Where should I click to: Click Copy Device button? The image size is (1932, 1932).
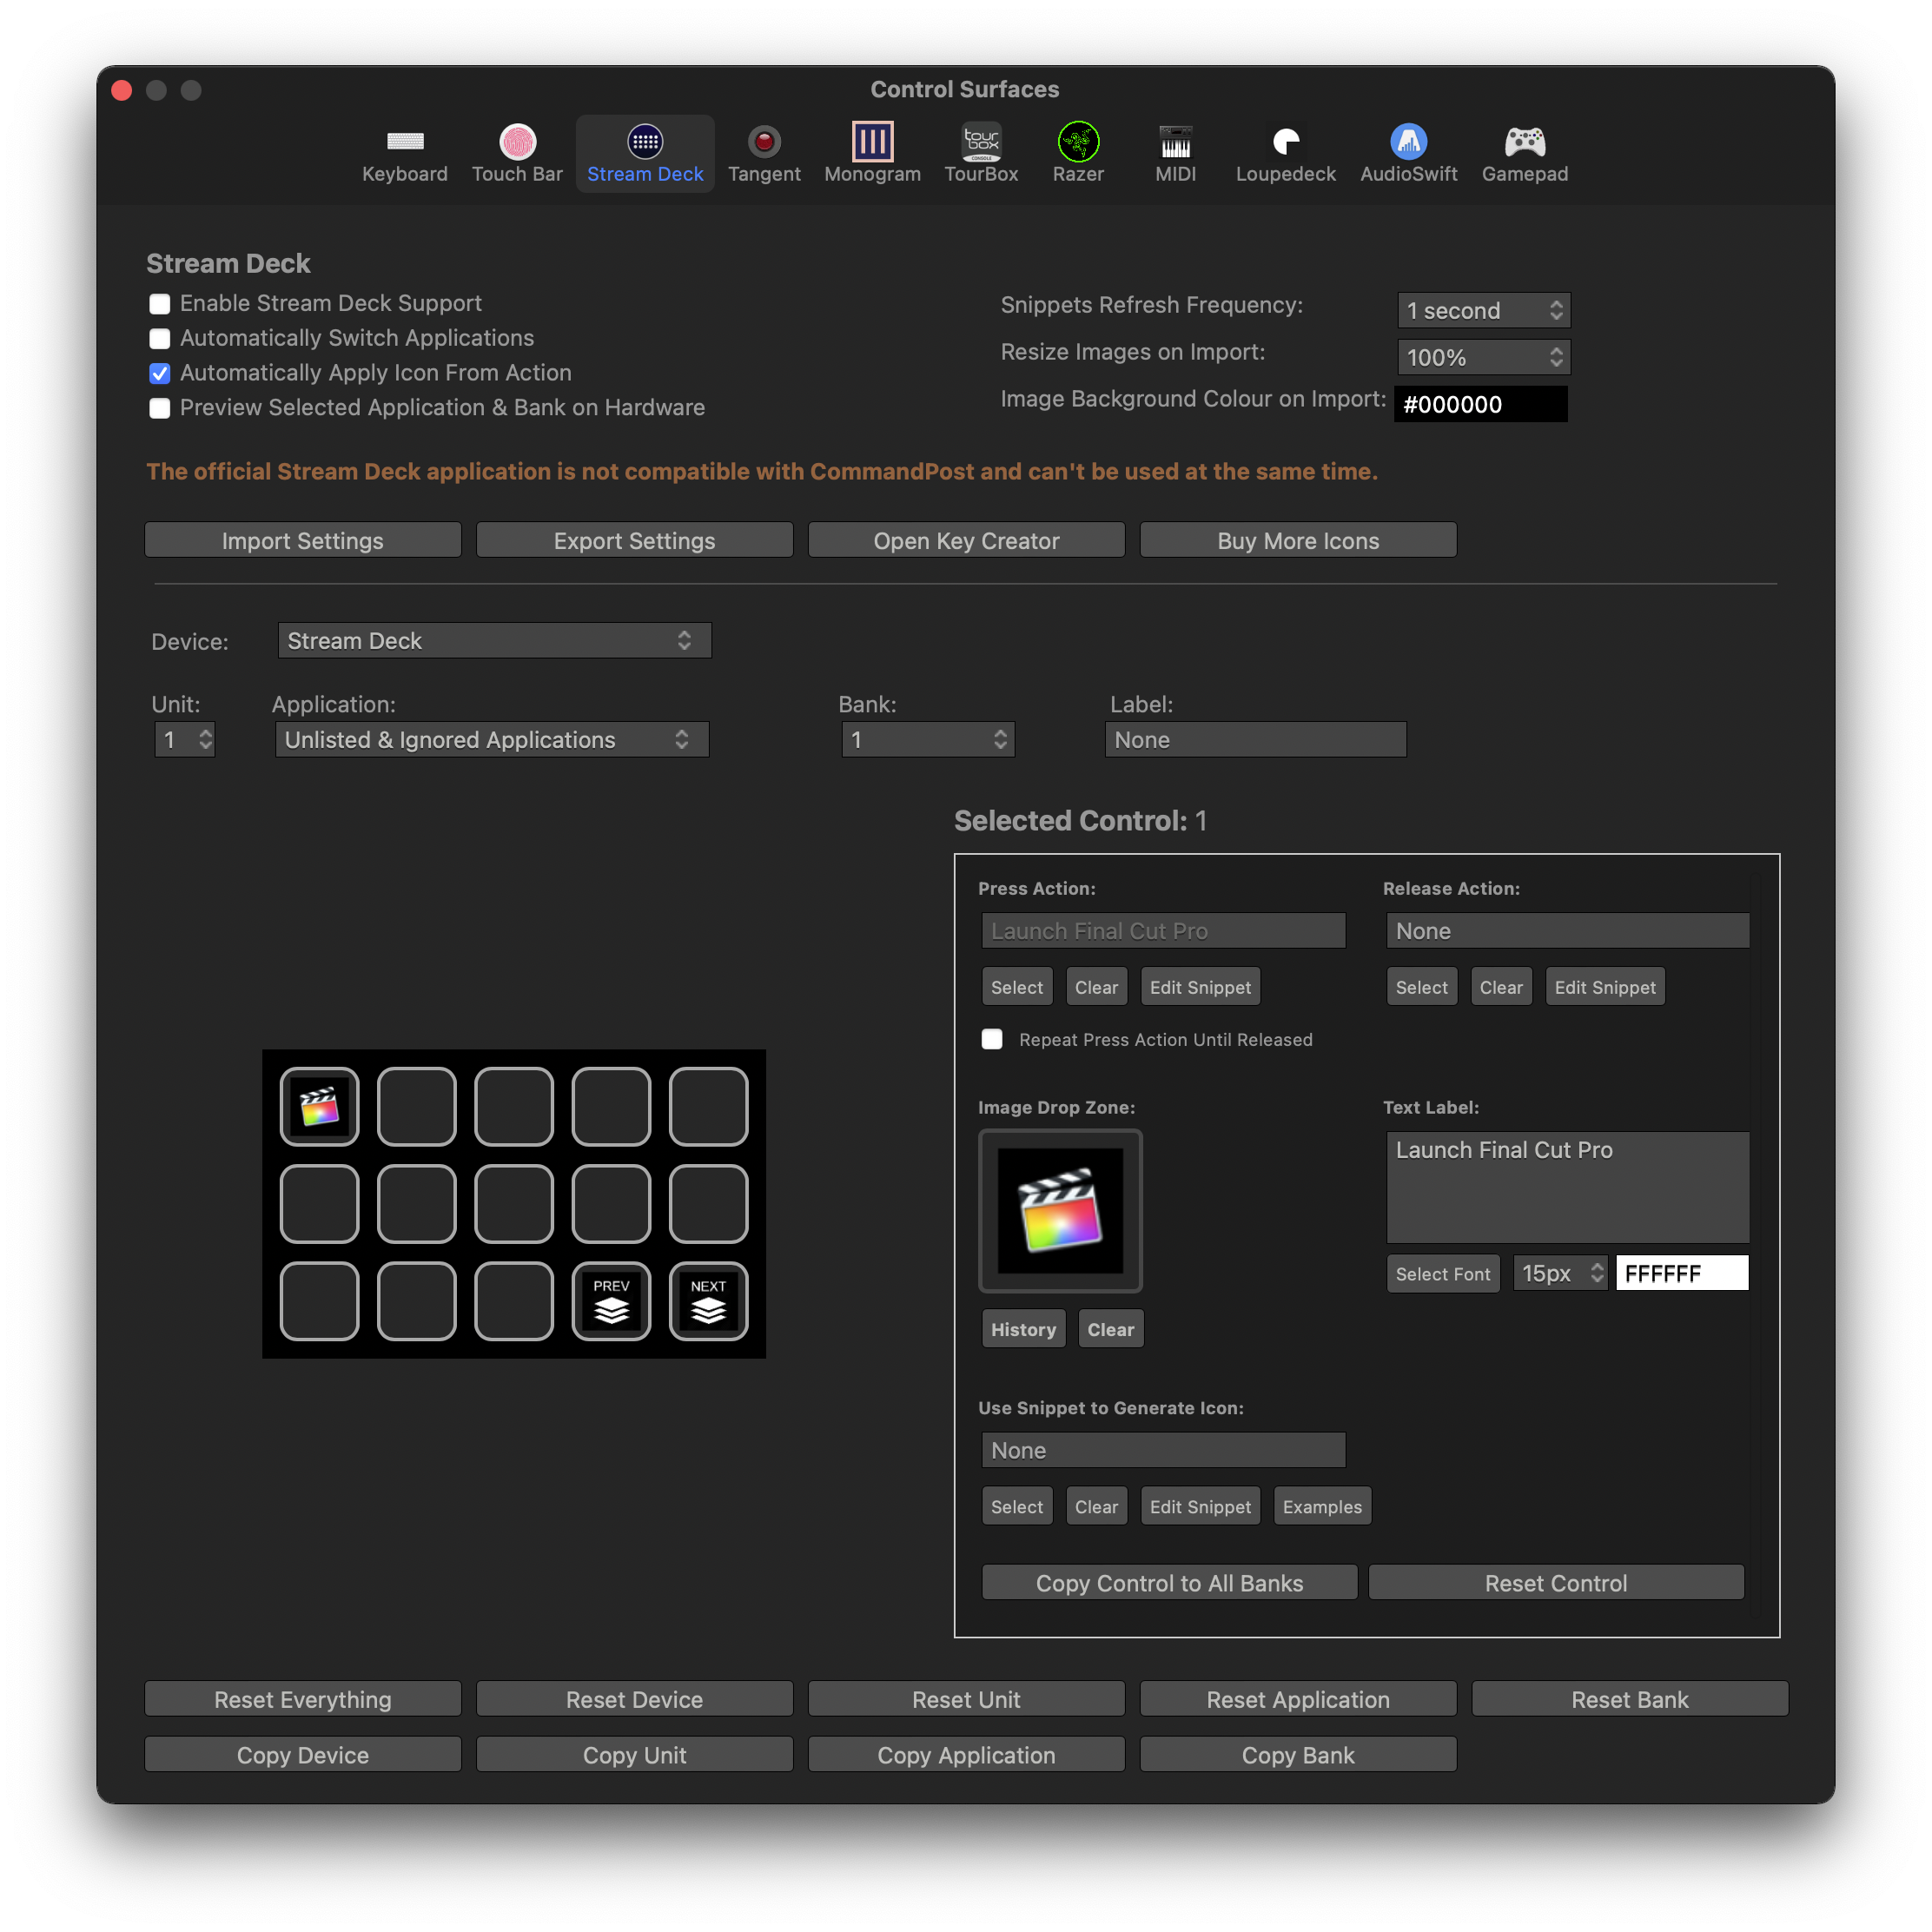point(303,1755)
